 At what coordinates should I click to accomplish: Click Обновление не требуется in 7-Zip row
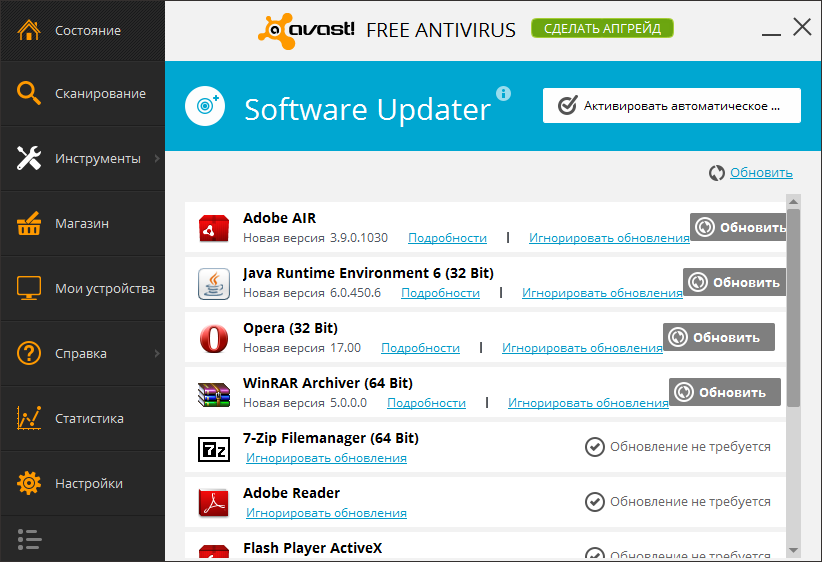[x=690, y=447]
